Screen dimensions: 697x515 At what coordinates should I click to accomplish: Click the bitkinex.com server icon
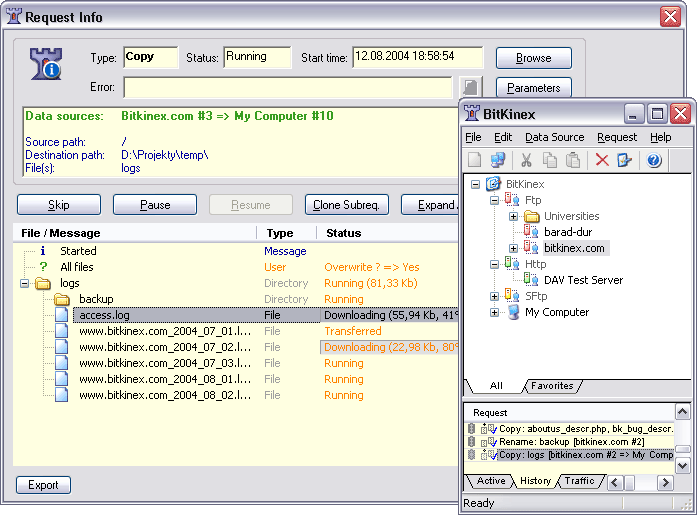[x=531, y=248]
